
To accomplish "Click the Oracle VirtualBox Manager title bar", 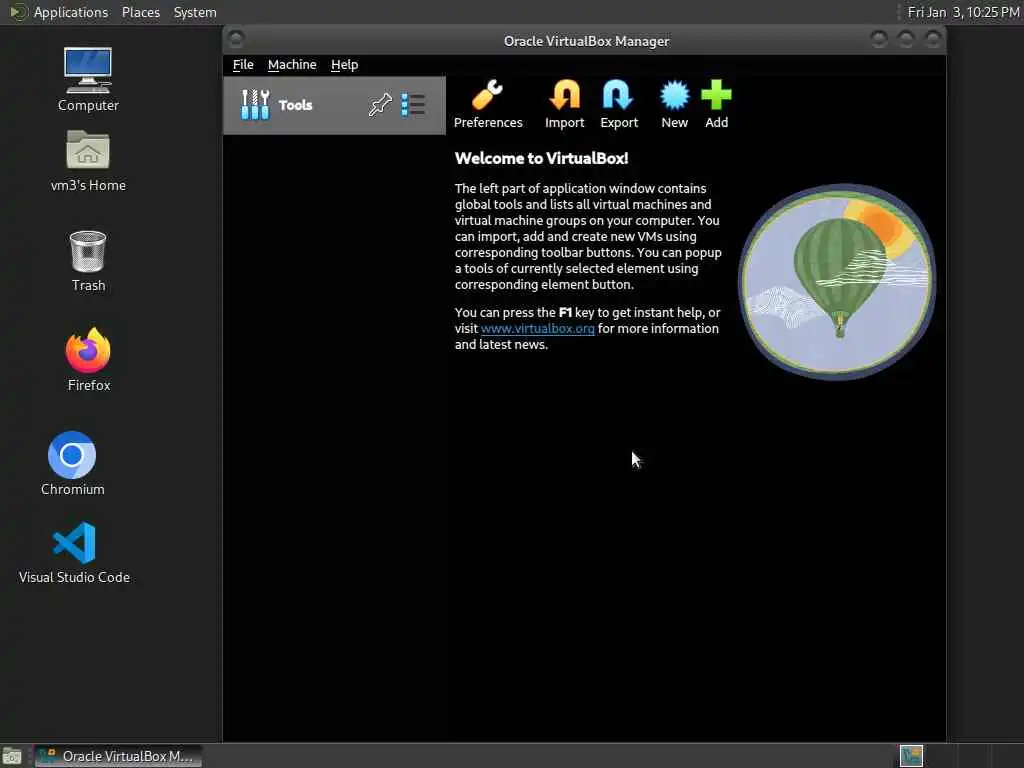I will (586, 41).
